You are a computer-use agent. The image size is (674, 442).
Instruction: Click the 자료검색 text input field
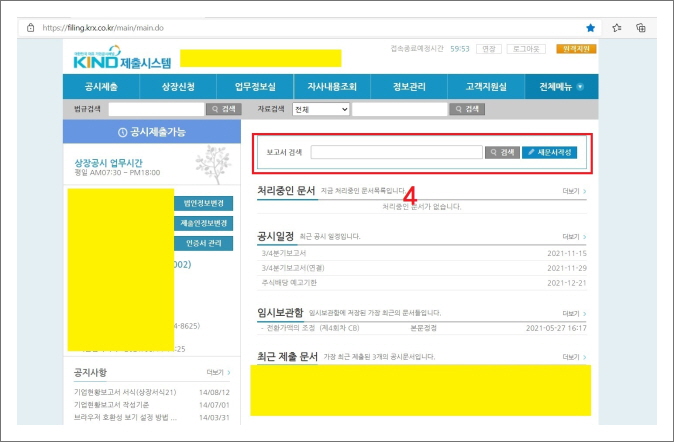click(x=400, y=109)
